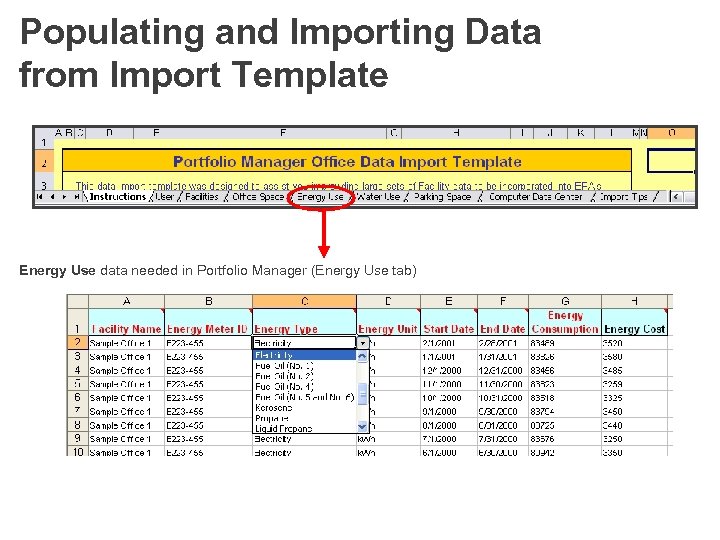
Task: Click the Energy Cost header cell
Action: [x=634, y=322]
